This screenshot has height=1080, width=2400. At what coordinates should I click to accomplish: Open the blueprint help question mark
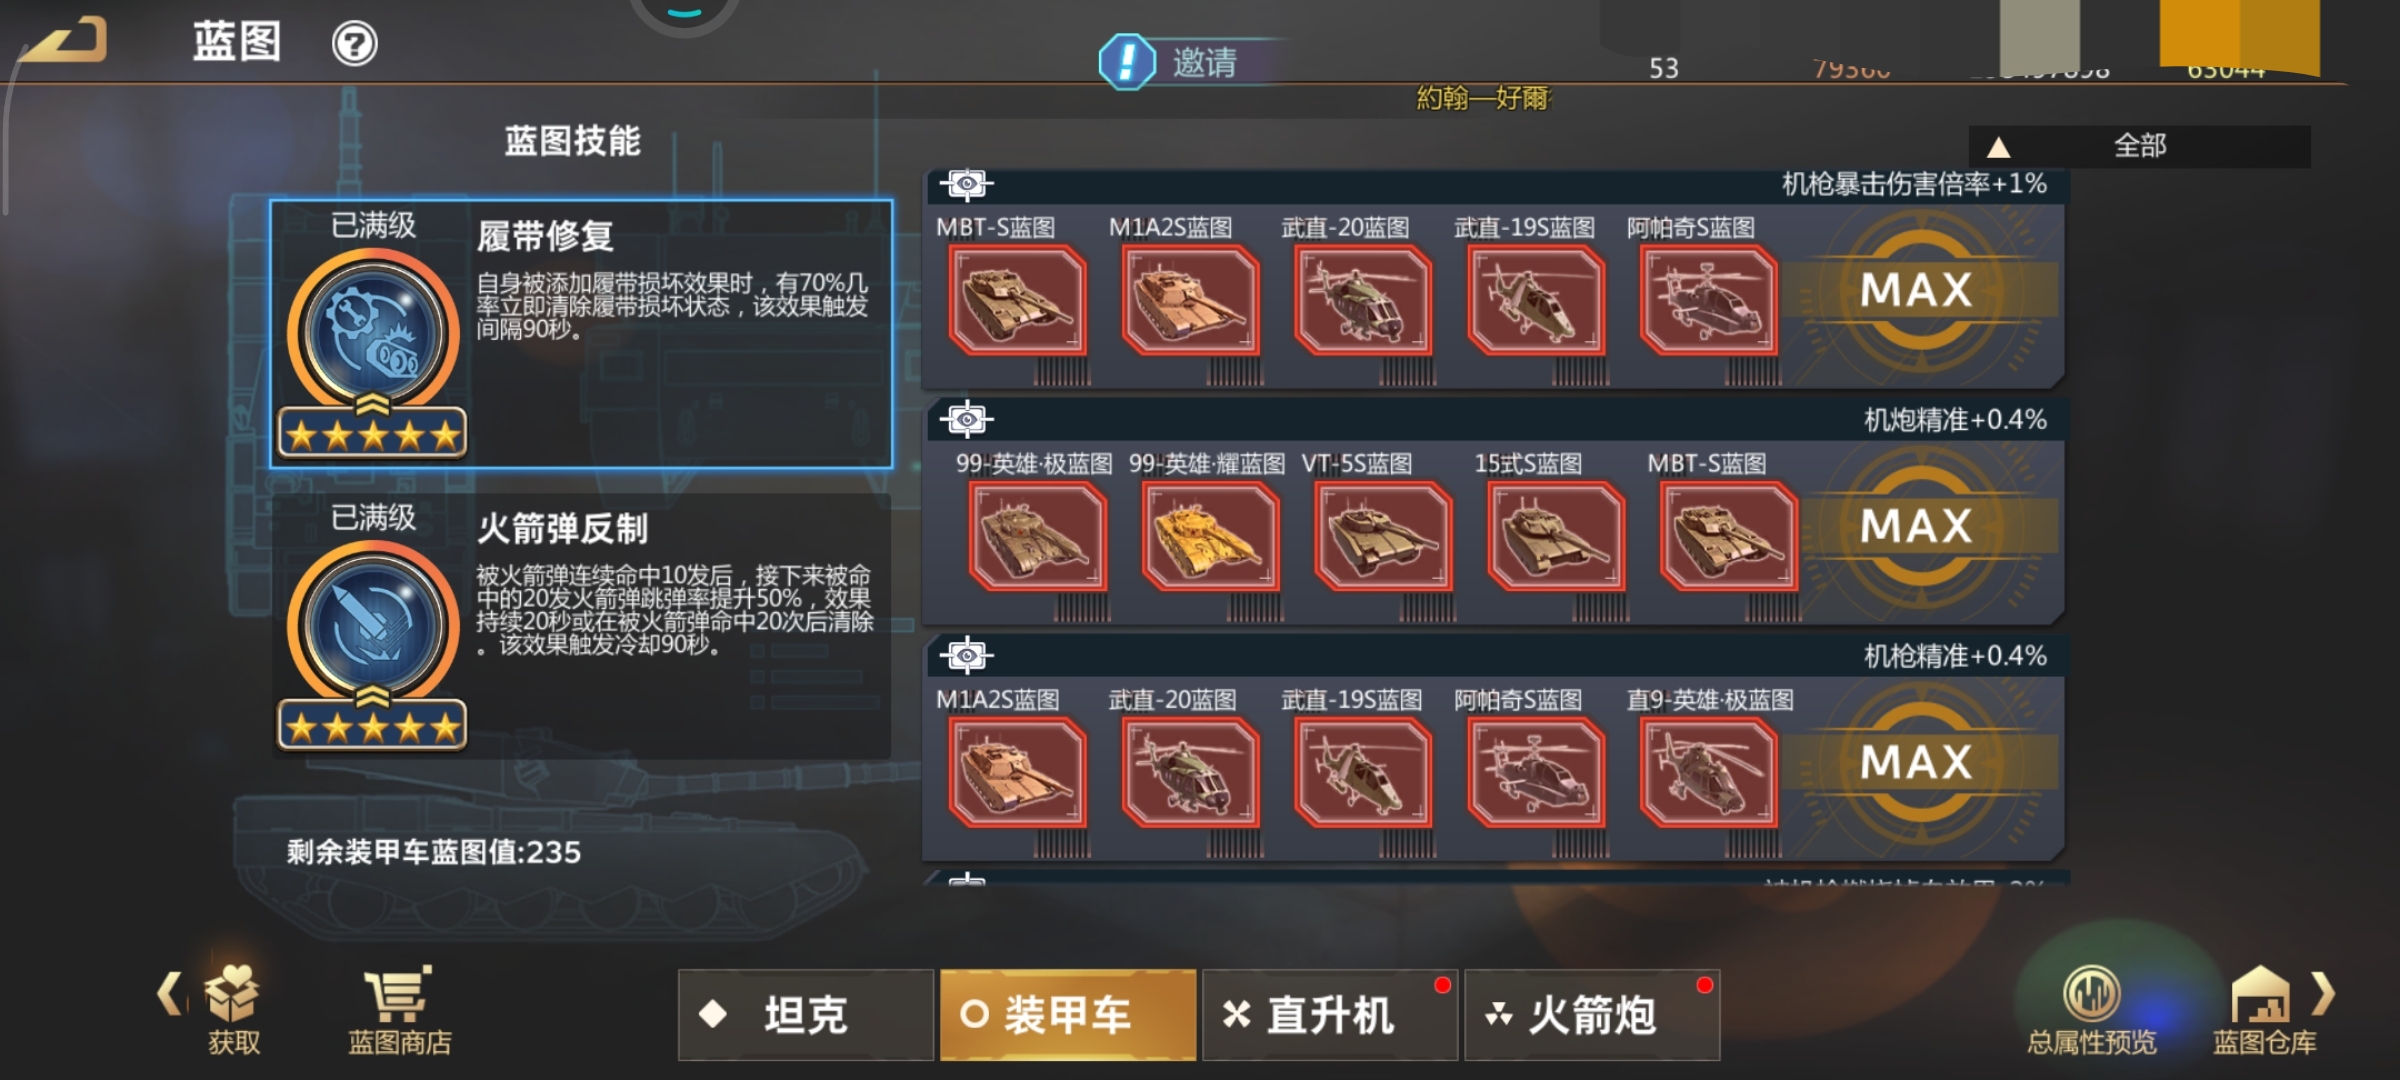click(354, 44)
